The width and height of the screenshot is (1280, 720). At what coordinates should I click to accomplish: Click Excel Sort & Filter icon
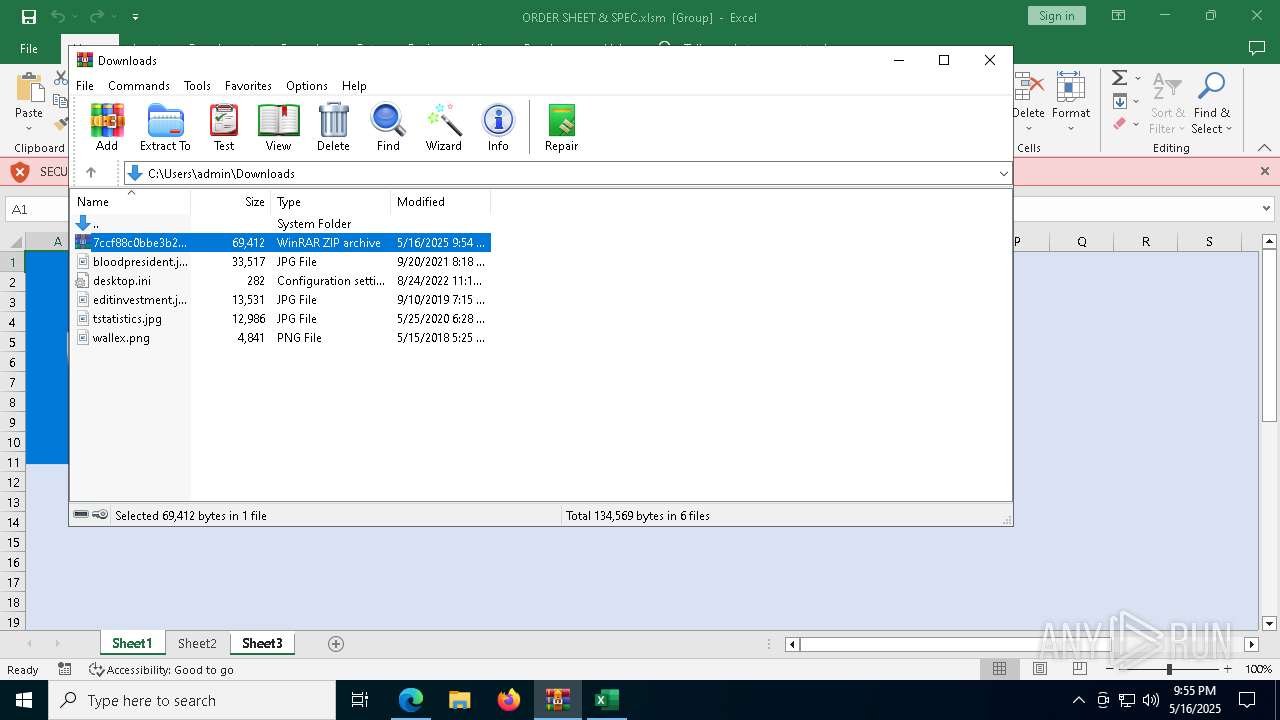[1167, 104]
